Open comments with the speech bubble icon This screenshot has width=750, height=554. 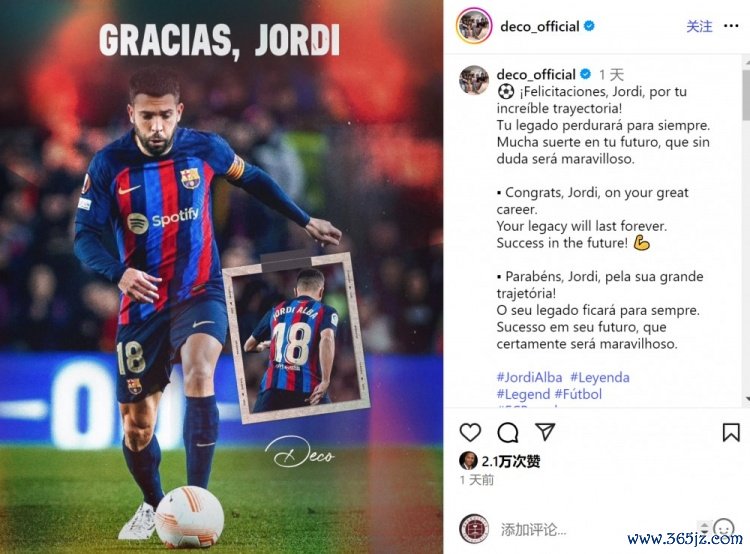(x=507, y=432)
